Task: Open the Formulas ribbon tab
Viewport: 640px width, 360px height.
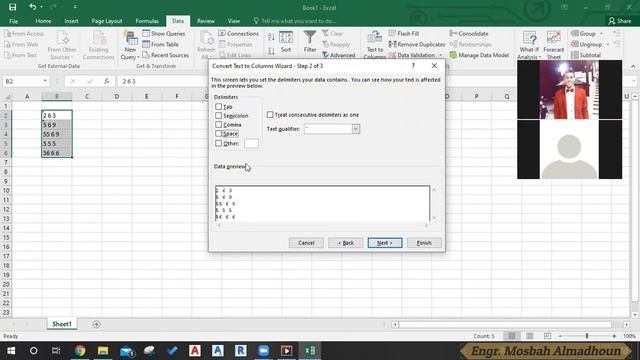Action: click(x=147, y=21)
